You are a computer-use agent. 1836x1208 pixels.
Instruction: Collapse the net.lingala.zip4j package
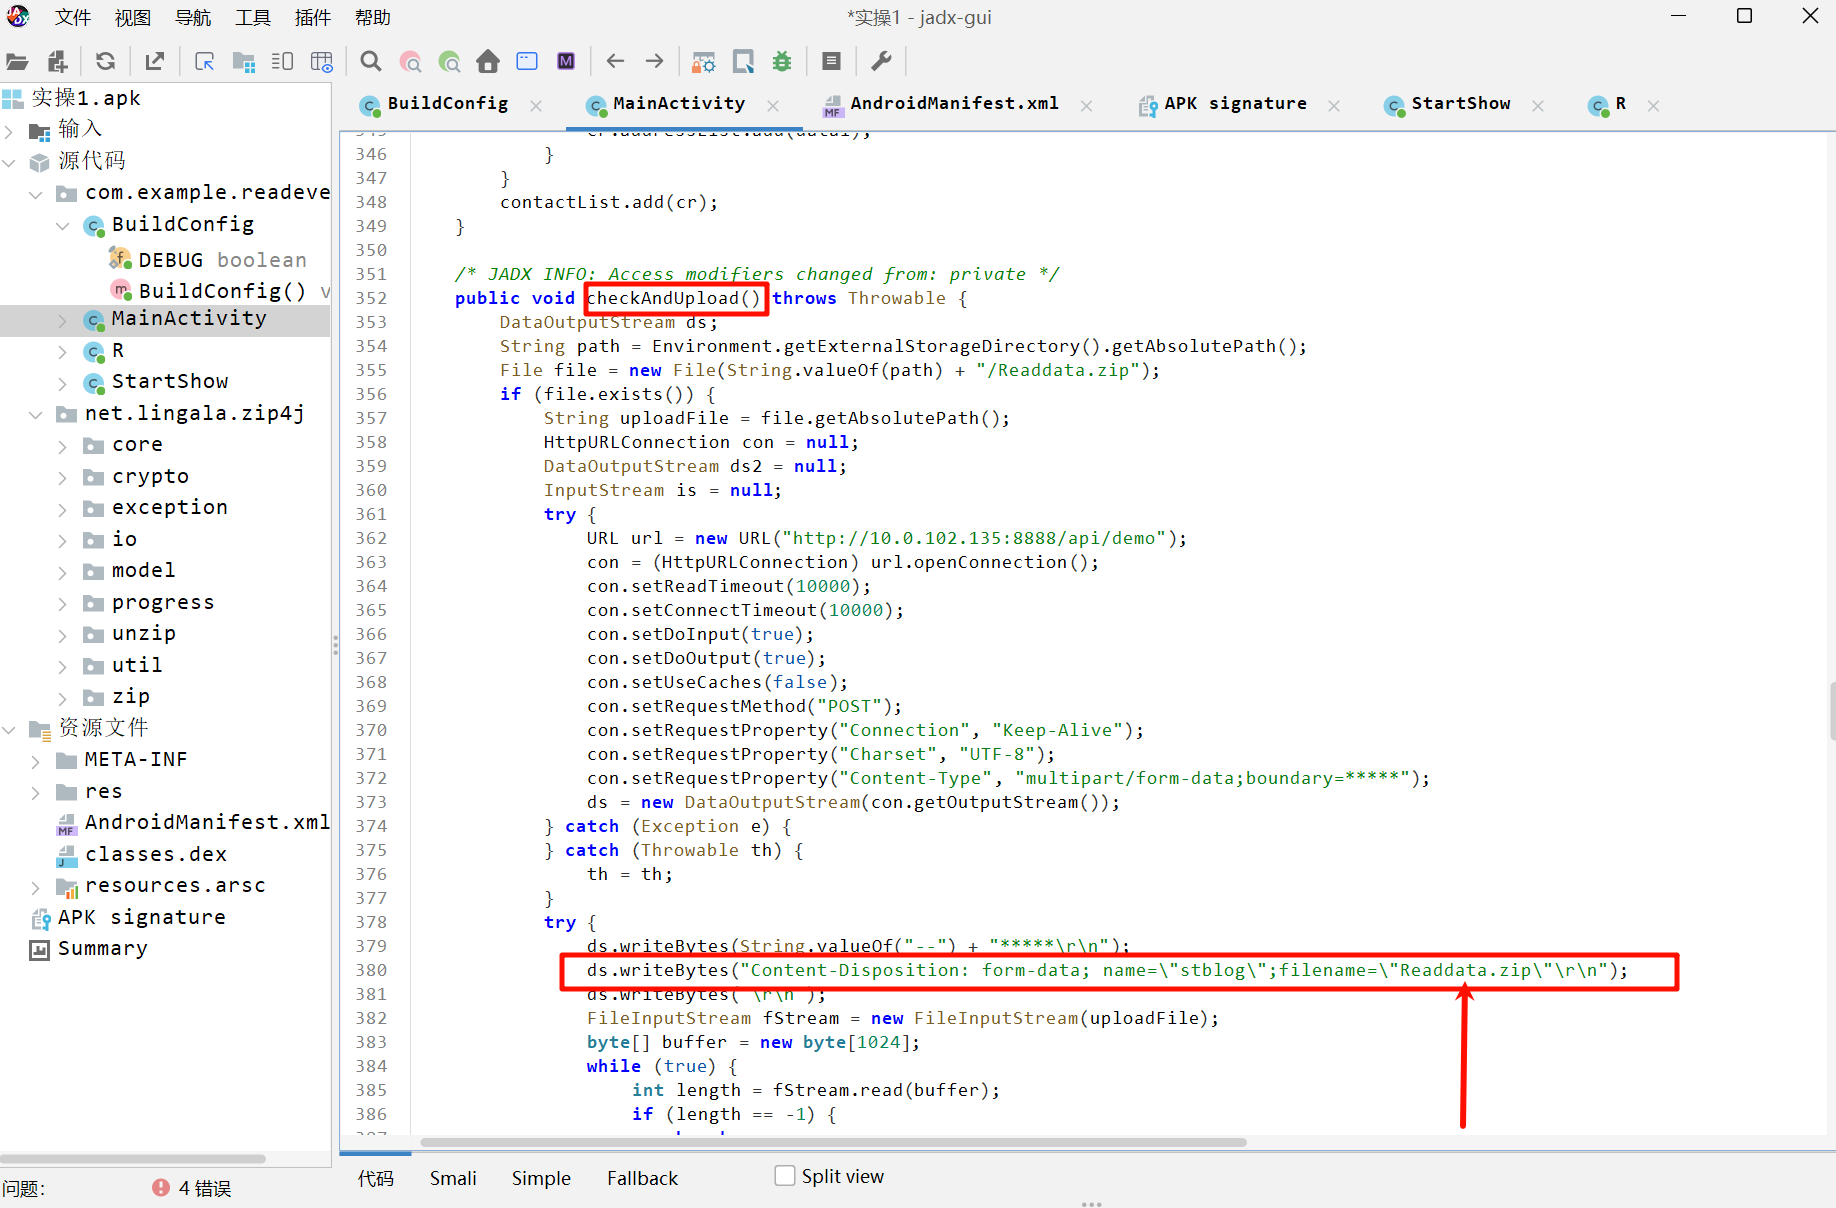36,414
